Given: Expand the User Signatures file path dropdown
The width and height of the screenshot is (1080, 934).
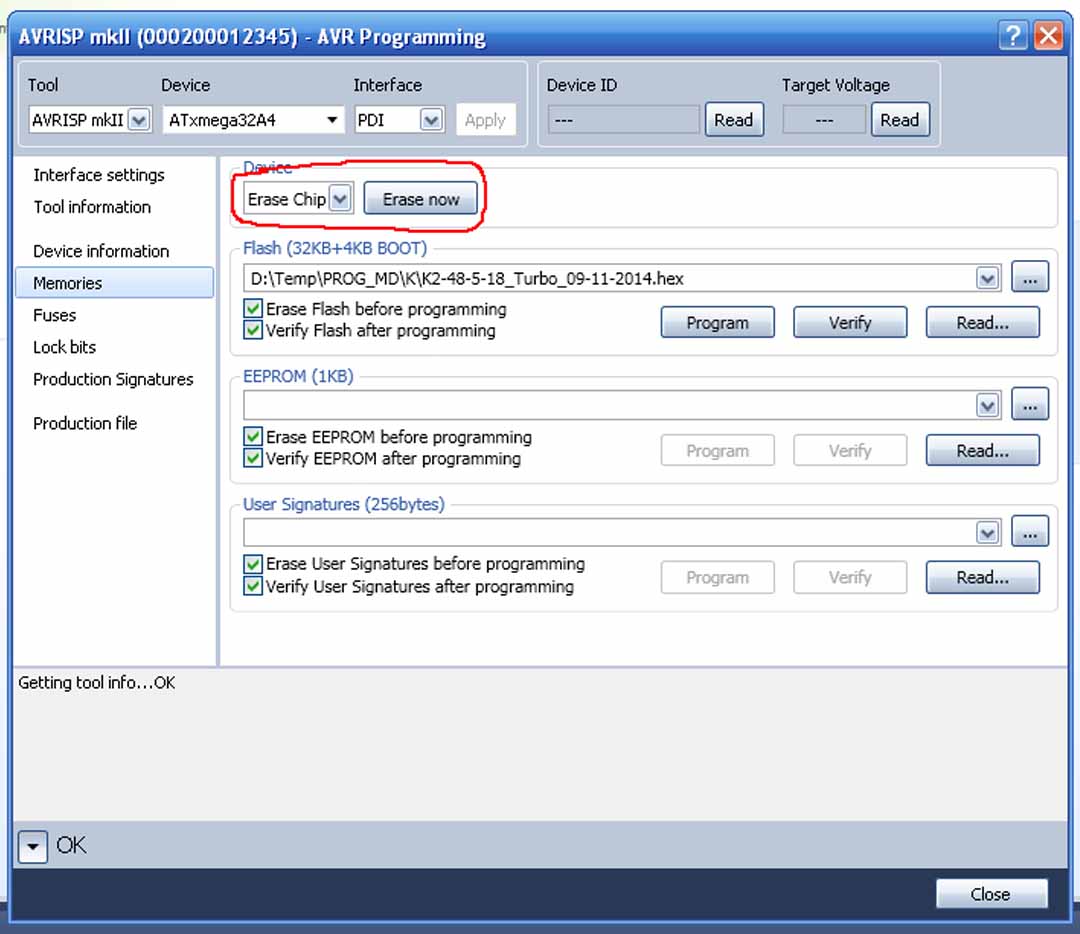Looking at the screenshot, I should (988, 532).
